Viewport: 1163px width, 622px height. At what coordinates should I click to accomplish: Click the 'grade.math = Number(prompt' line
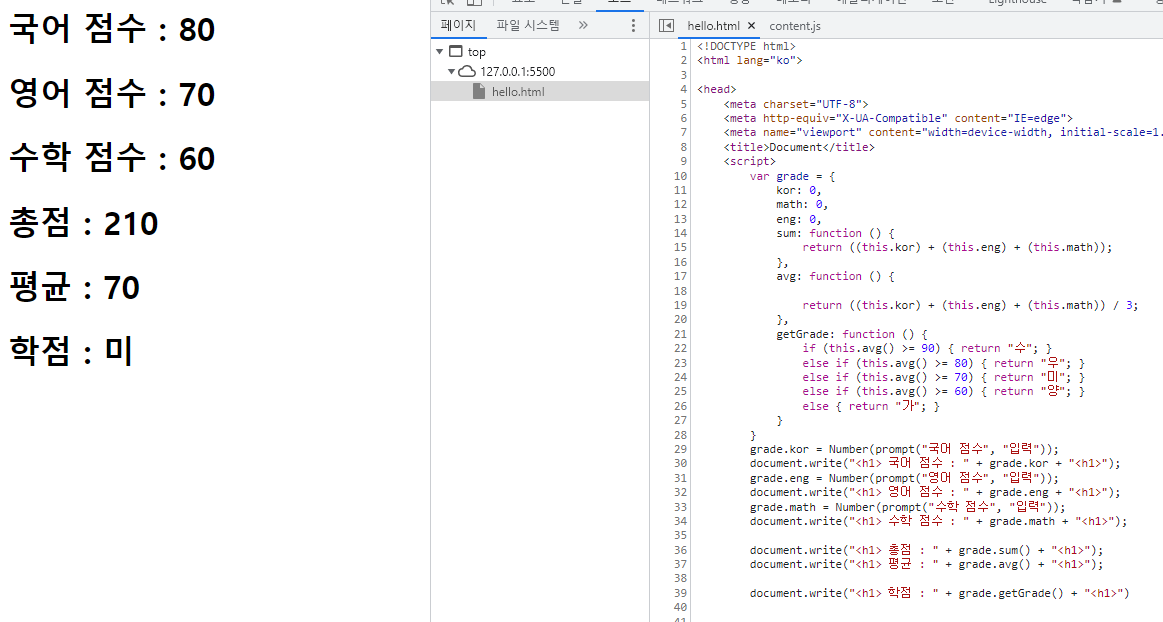click(907, 507)
